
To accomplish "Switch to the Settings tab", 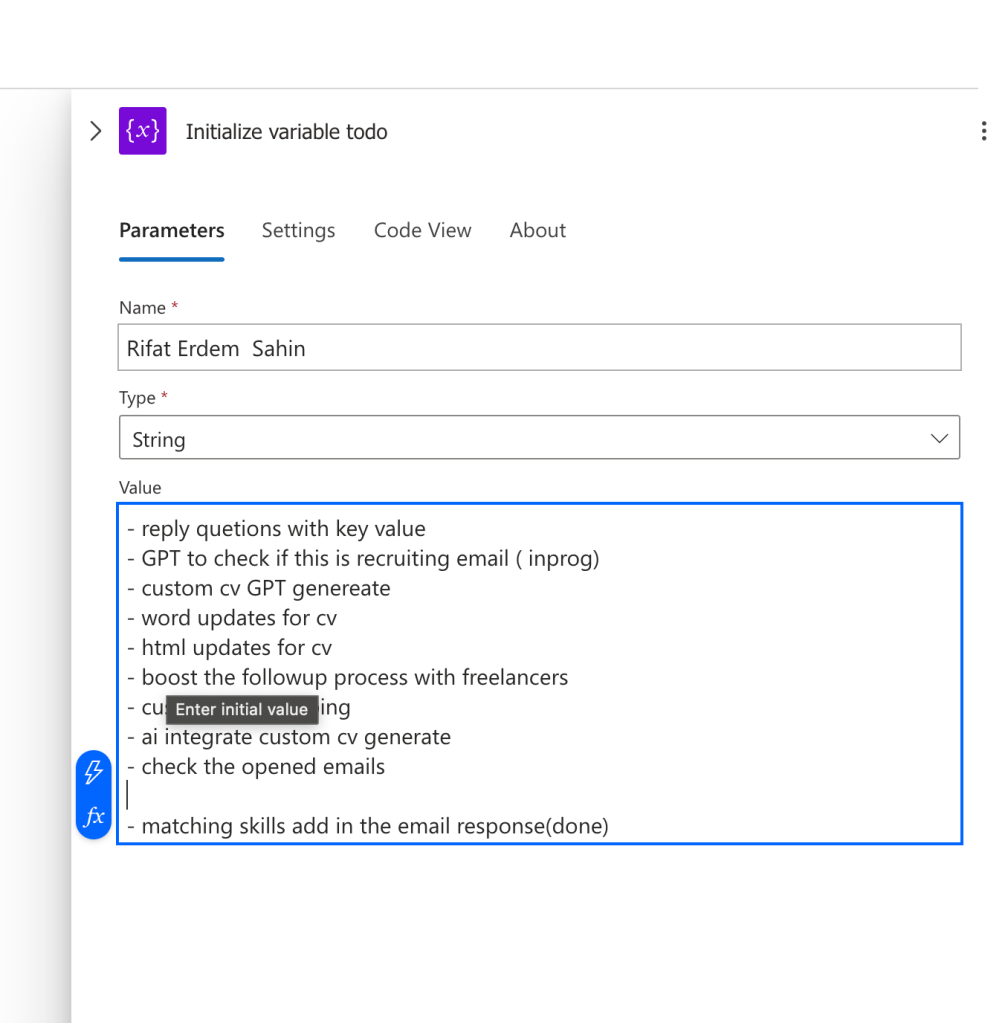I will tap(298, 230).
